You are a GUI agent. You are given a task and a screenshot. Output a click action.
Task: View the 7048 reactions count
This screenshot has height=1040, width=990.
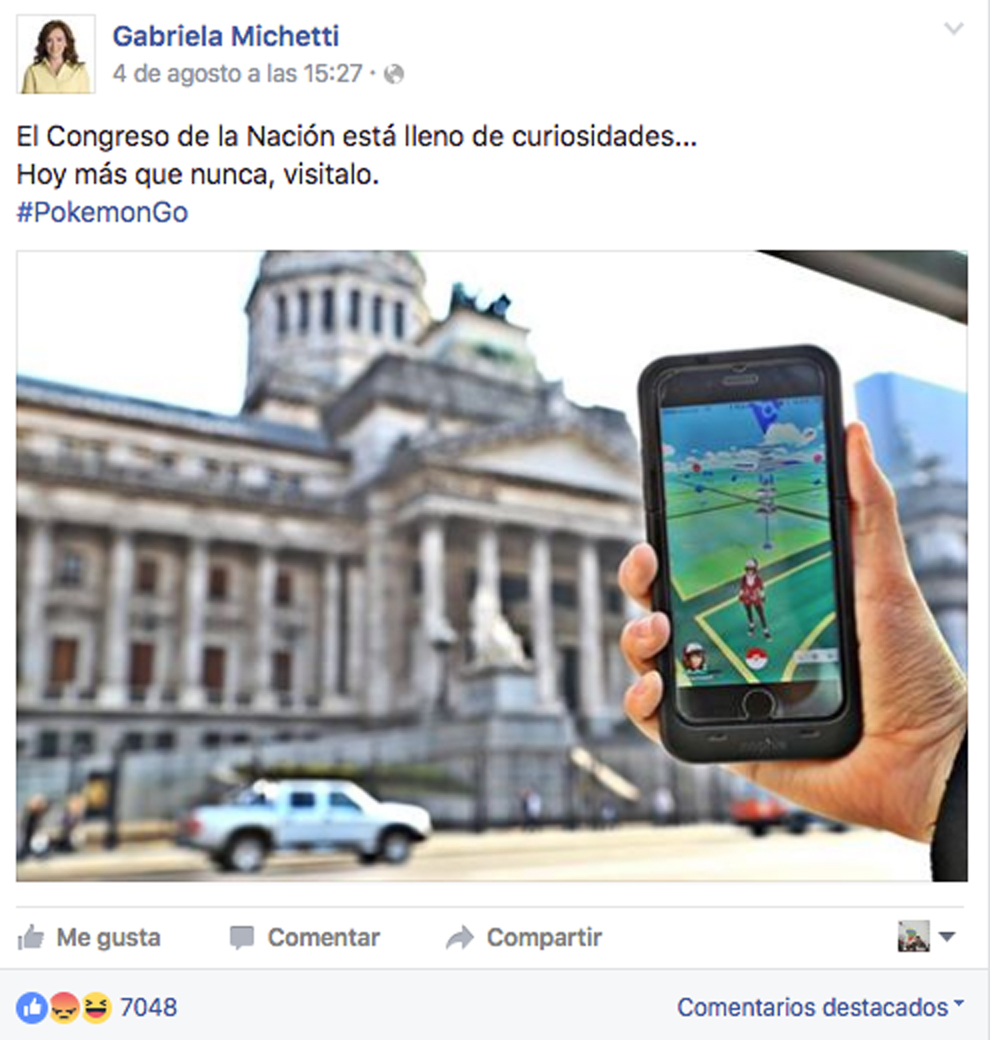click(x=149, y=1008)
